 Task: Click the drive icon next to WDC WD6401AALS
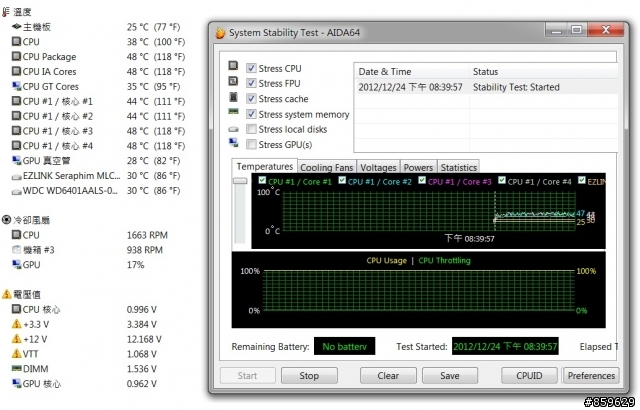16,191
